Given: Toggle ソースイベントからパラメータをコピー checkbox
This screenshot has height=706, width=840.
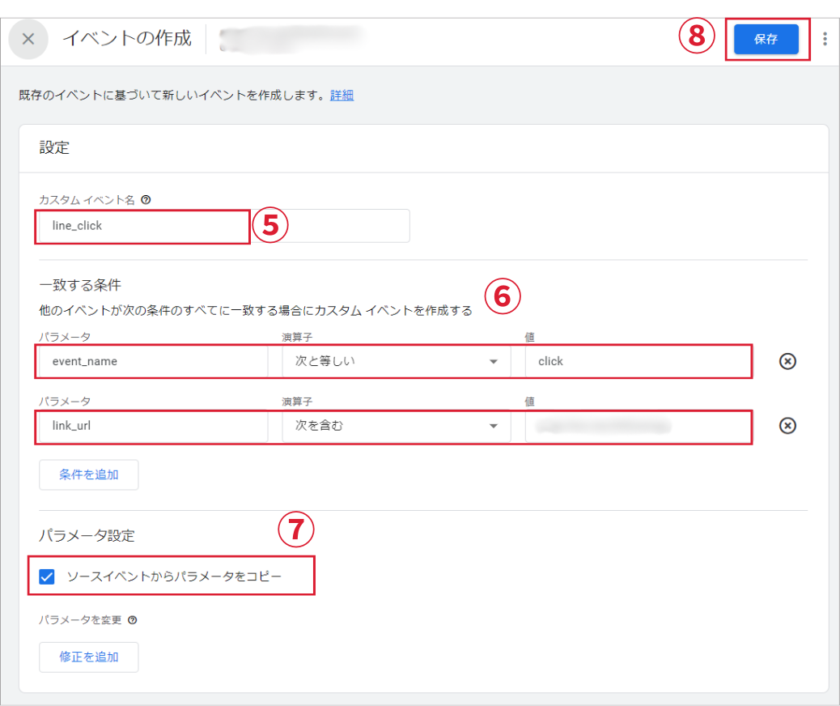Looking at the screenshot, I should (x=47, y=577).
